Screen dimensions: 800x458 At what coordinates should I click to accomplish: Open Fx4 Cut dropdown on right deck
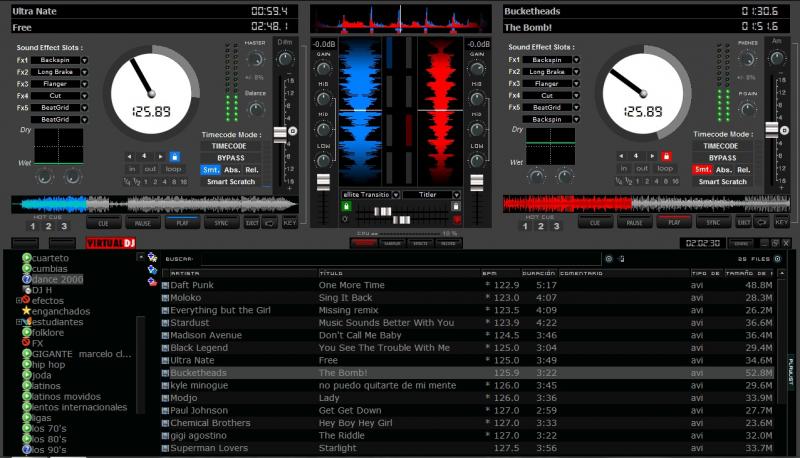point(576,95)
